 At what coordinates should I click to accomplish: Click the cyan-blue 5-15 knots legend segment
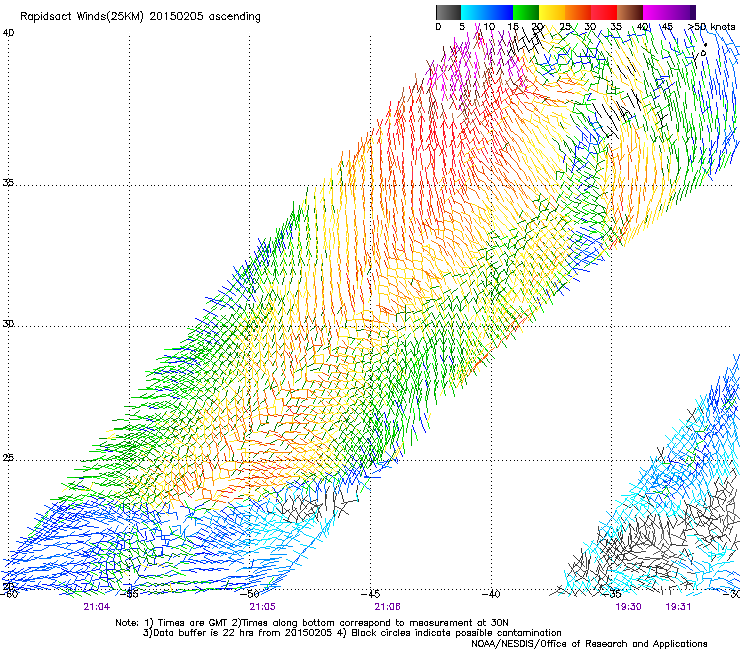click(x=487, y=12)
